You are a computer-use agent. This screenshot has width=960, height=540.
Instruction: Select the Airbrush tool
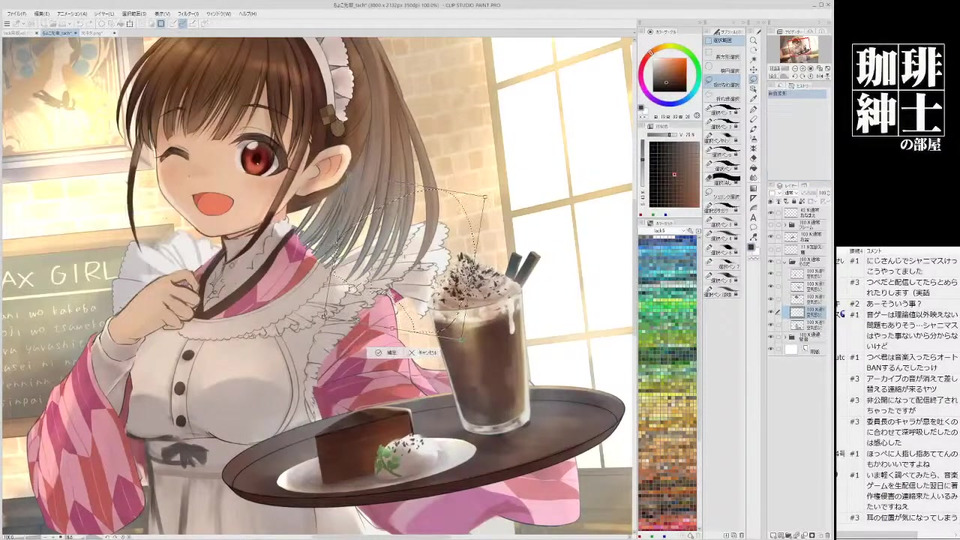coord(753,138)
